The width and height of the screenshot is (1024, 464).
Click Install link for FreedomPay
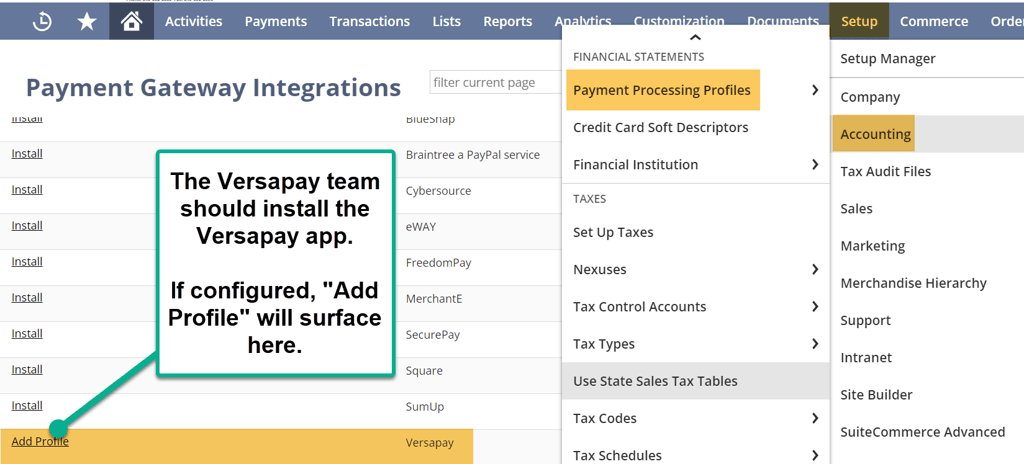27,261
